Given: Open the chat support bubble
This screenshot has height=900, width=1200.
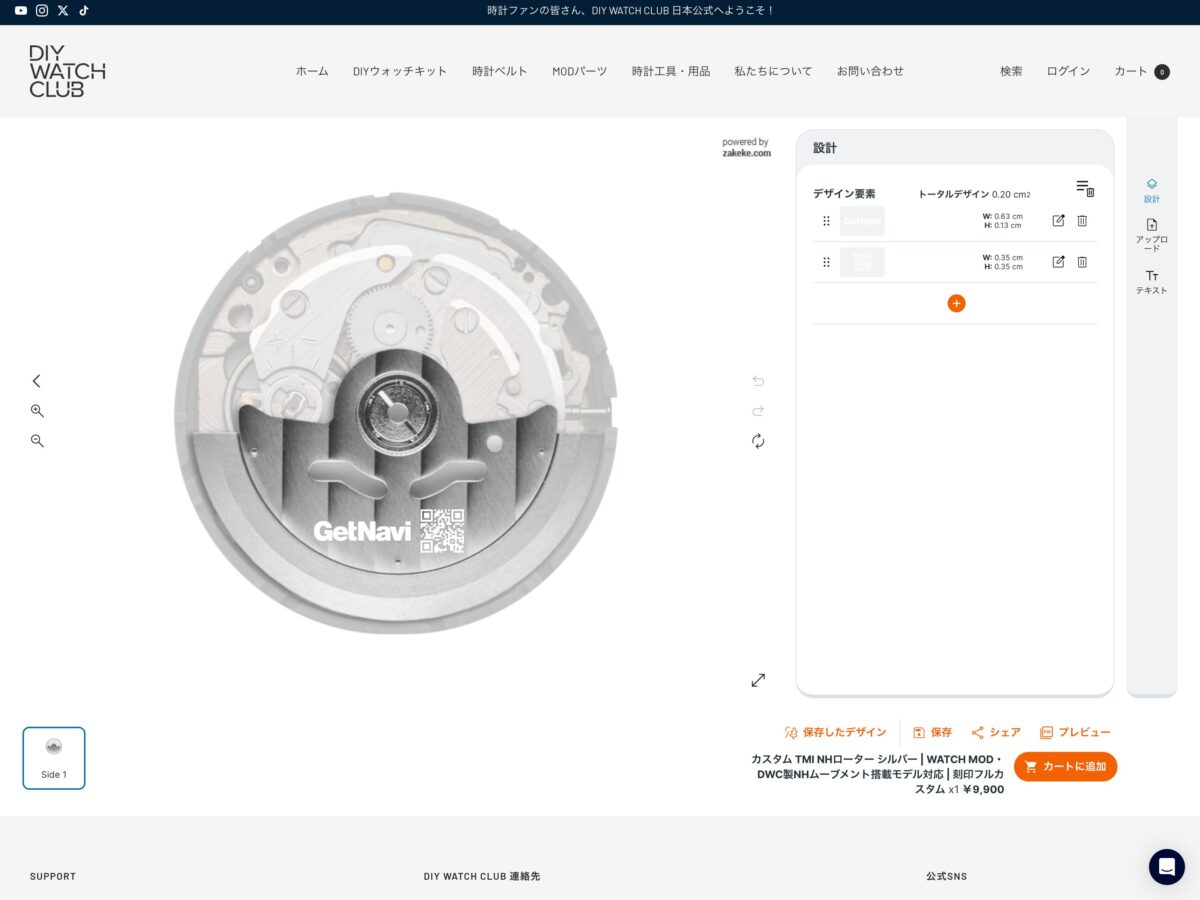Looking at the screenshot, I should pos(1166,867).
